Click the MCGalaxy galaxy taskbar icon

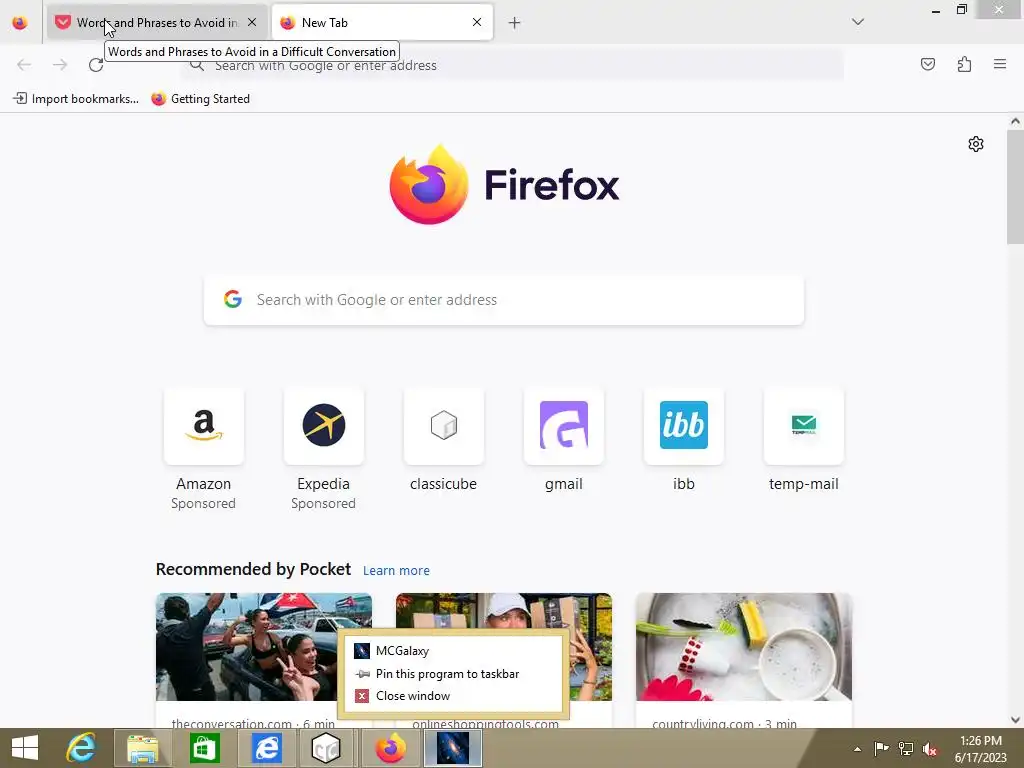[x=453, y=748]
